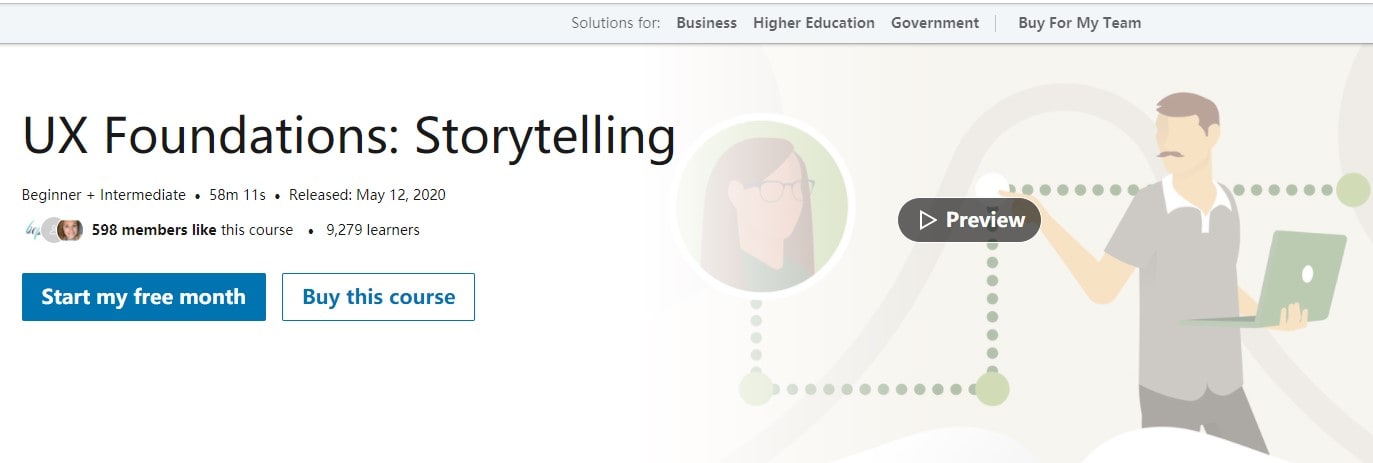Play the course Preview video
The image size is (1373, 463).
(969, 220)
